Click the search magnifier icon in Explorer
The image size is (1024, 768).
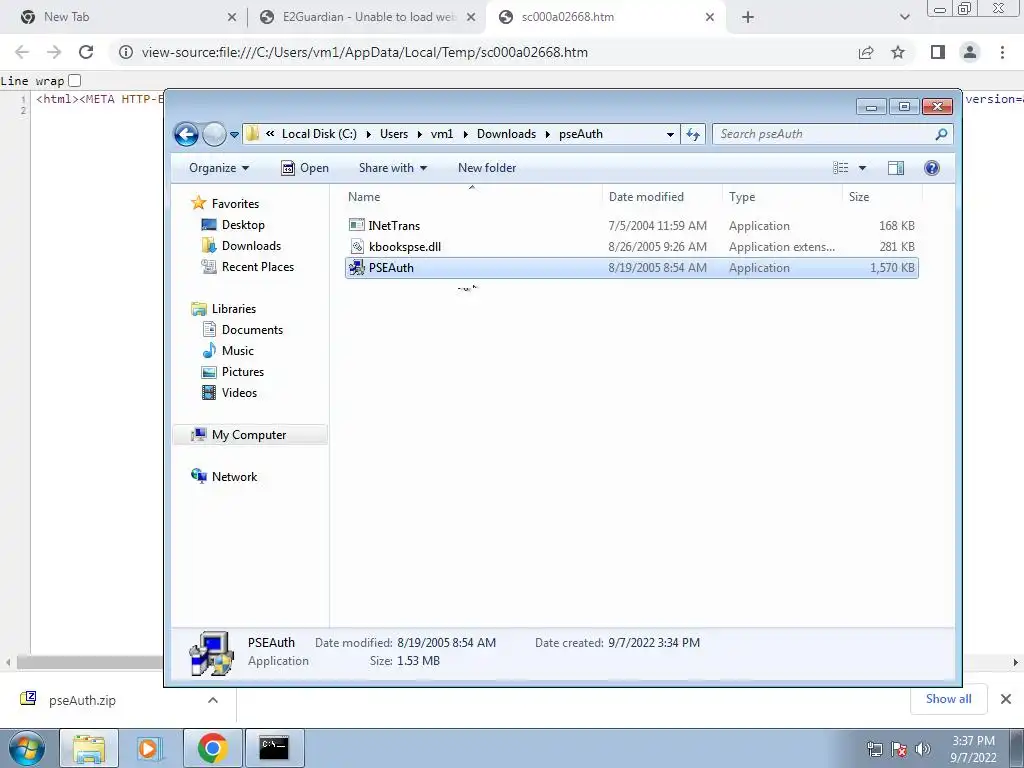tap(941, 135)
